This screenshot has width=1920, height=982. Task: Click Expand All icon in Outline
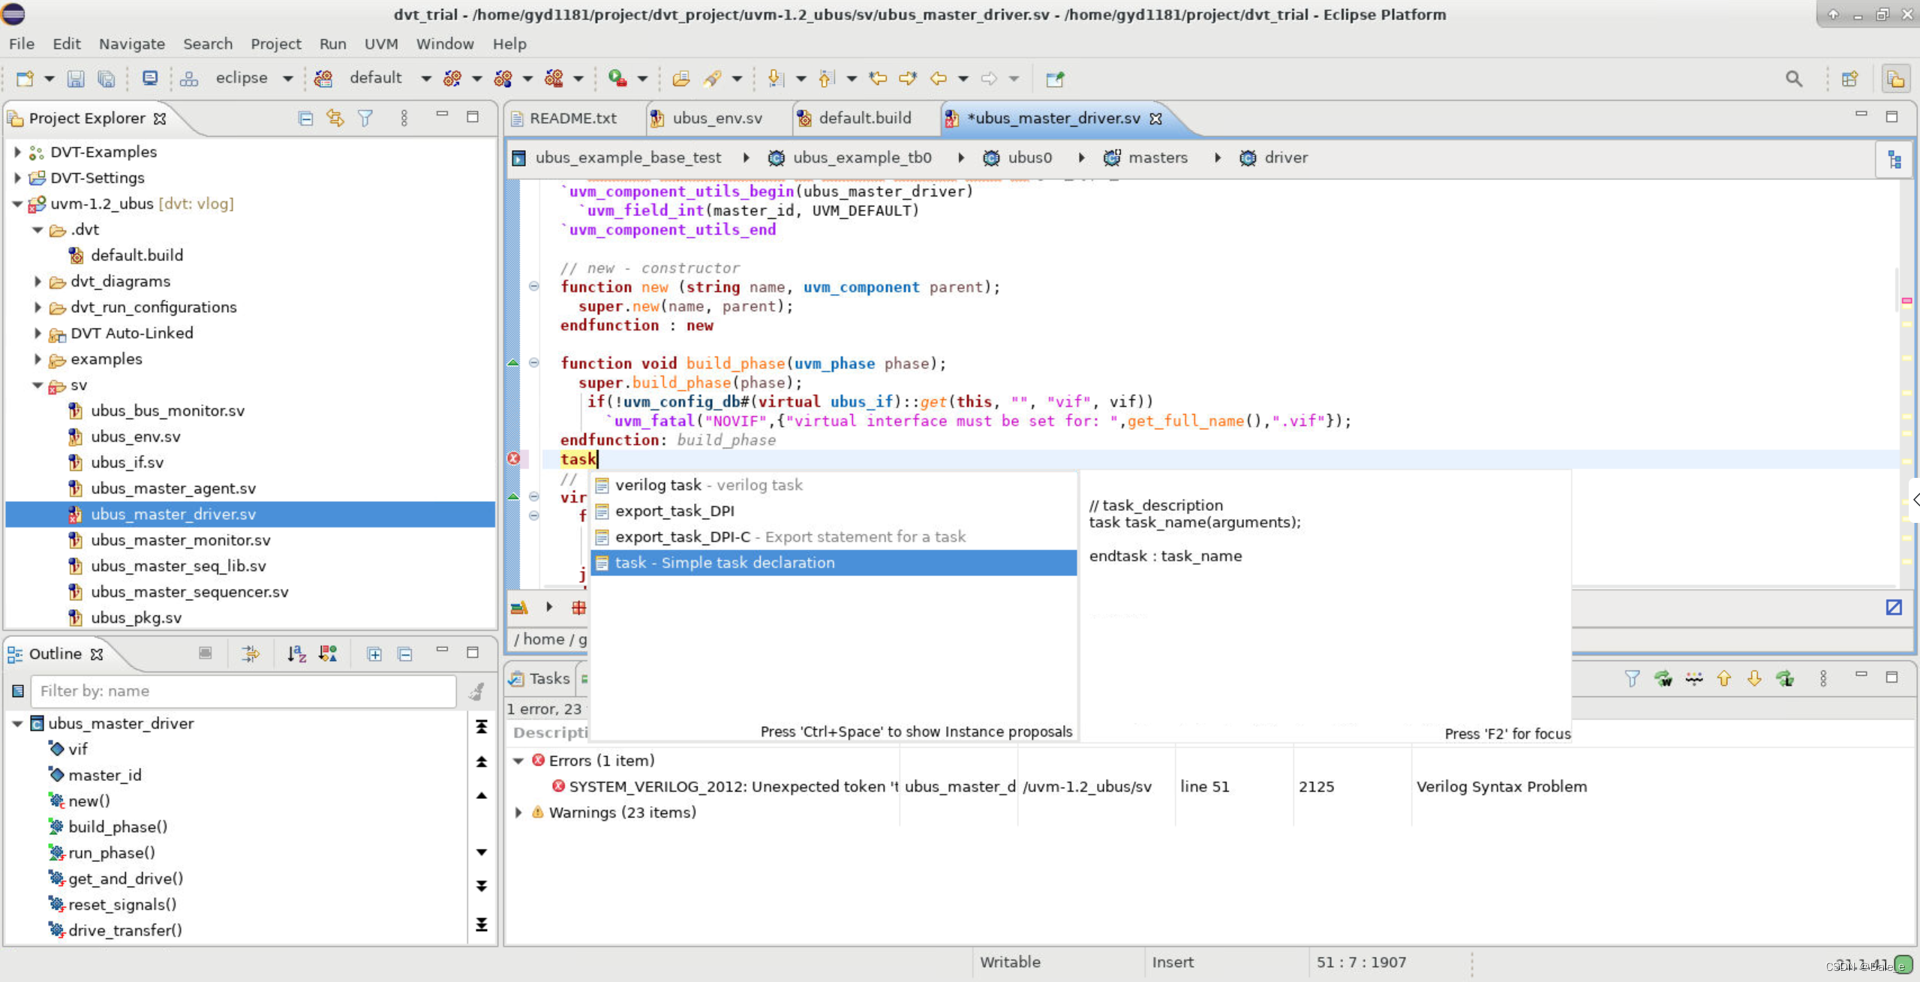(x=374, y=654)
